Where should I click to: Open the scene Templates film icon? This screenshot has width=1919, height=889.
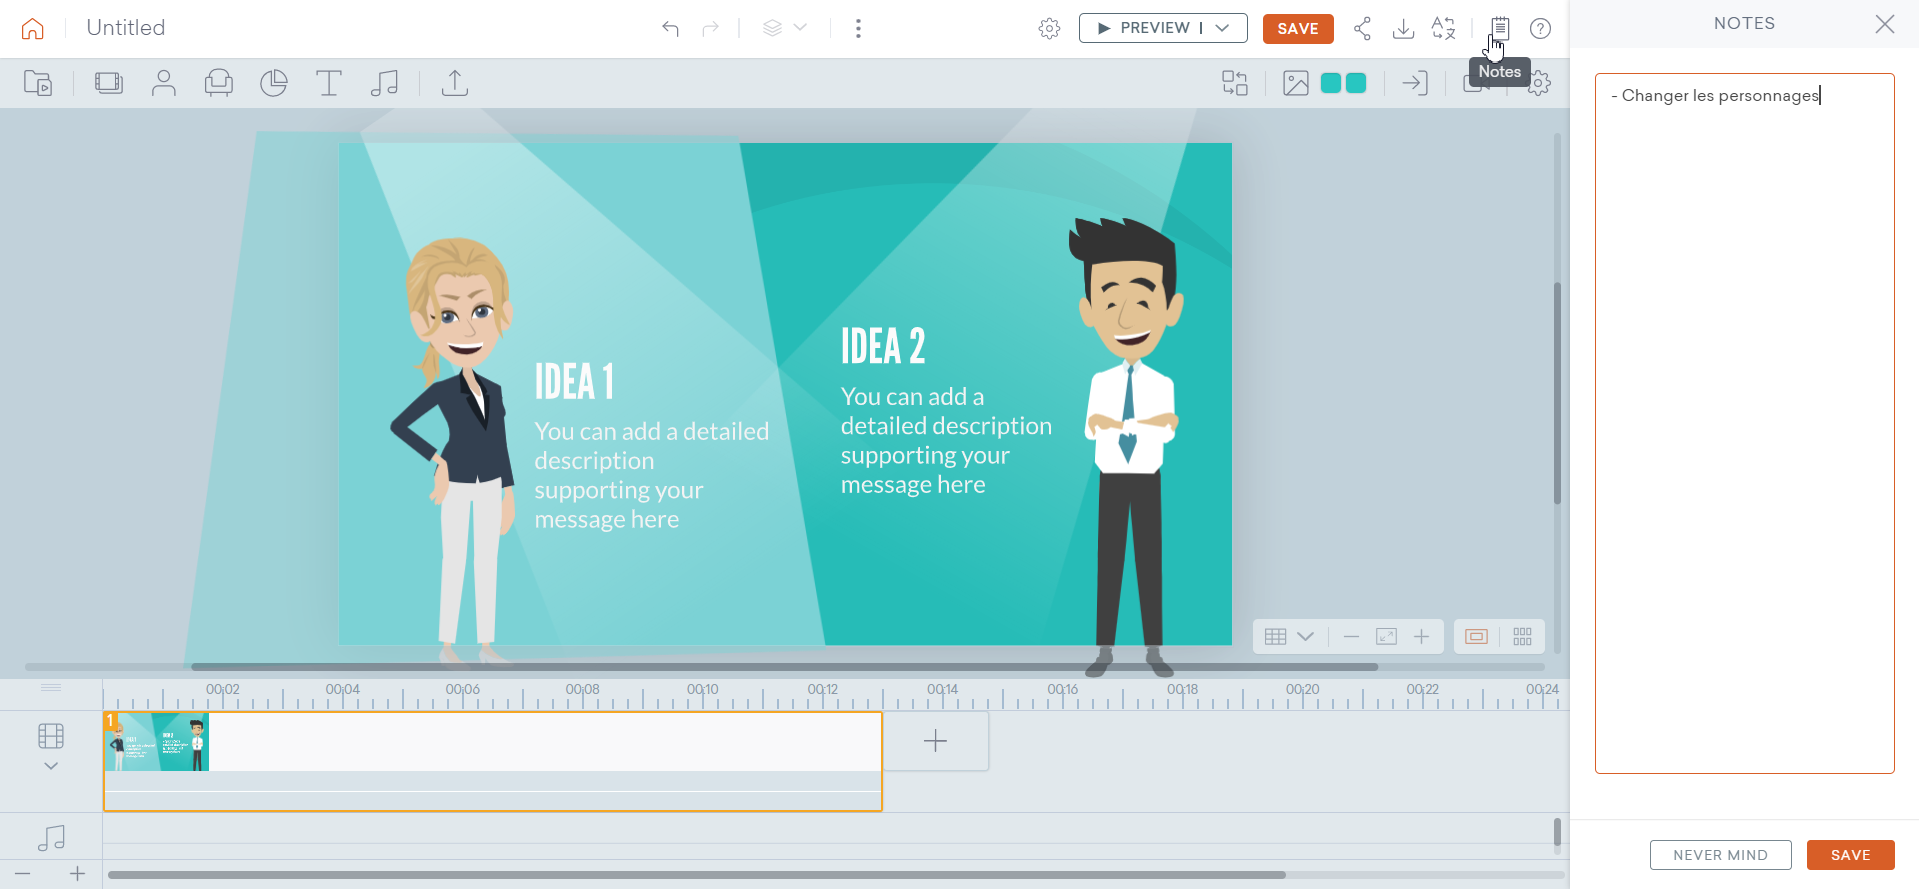coord(109,83)
